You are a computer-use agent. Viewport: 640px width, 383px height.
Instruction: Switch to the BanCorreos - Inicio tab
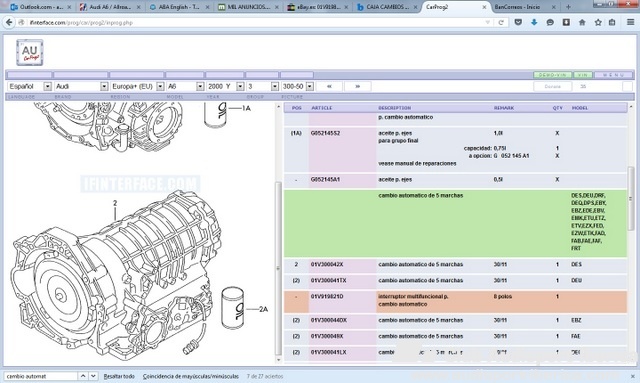point(525,7)
